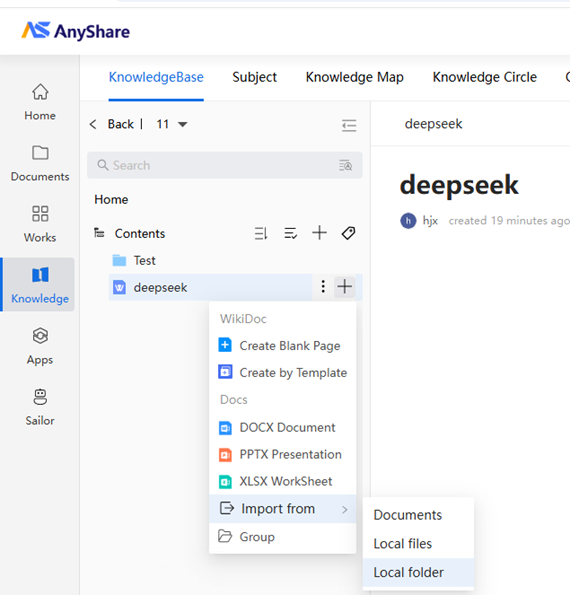This screenshot has height=595, width=570.
Task: Go to Home in the sidebar
Action: (40, 102)
